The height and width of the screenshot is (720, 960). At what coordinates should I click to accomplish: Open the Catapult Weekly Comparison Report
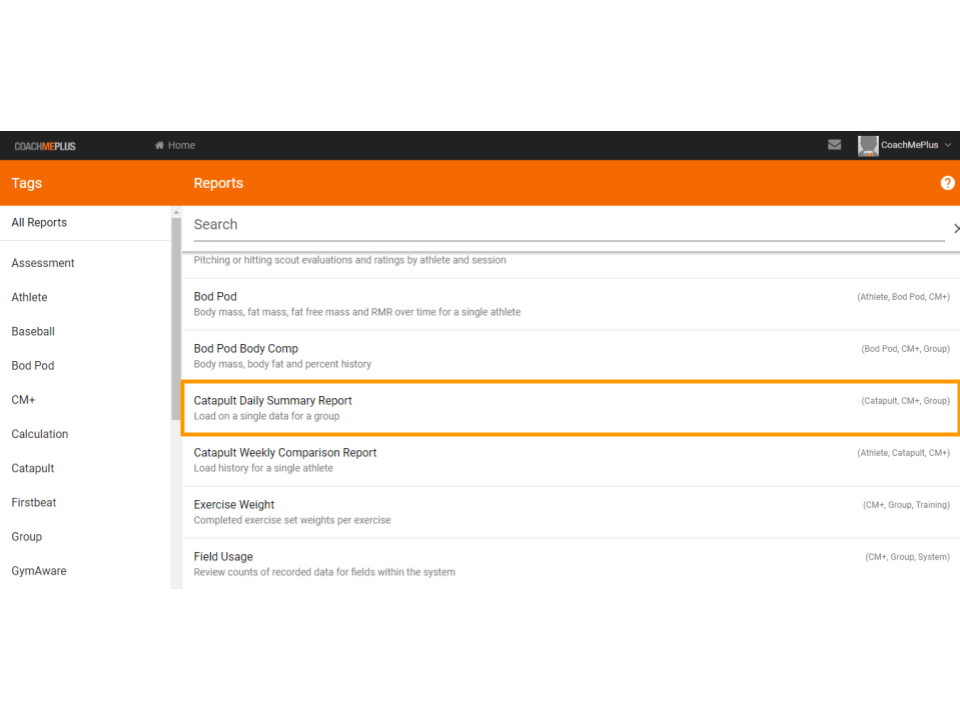click(571, 460)
